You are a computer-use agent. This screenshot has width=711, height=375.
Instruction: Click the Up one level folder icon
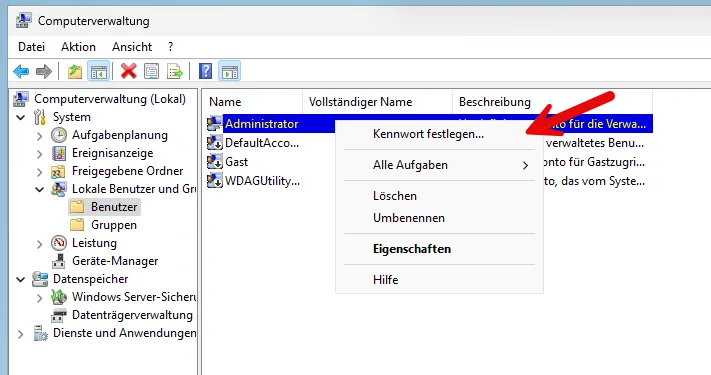click(75, 71)
